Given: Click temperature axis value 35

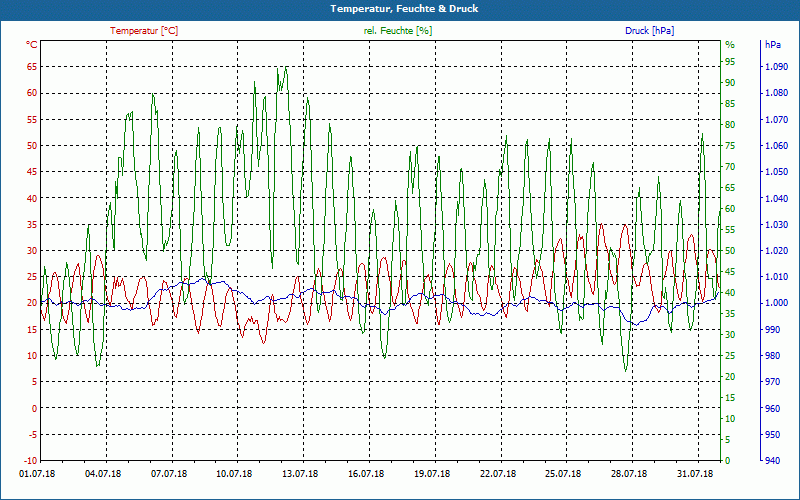Looking at the screenshot, I should point(32,224).
